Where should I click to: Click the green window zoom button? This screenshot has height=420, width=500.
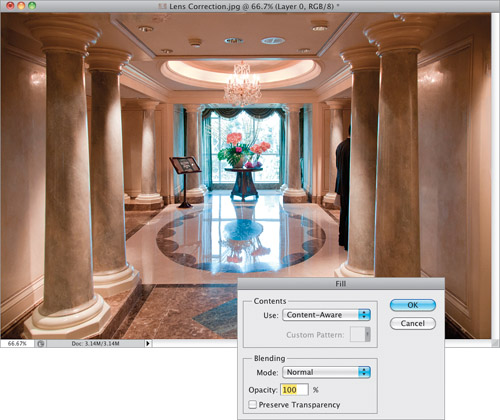coord(32,6)
